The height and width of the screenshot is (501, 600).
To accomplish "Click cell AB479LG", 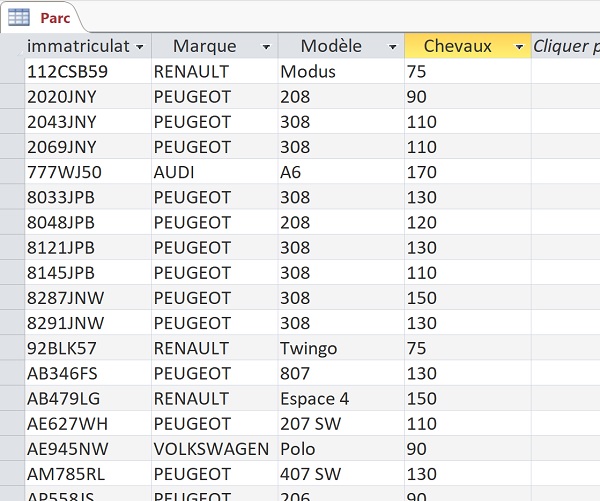I will [88, 398].
